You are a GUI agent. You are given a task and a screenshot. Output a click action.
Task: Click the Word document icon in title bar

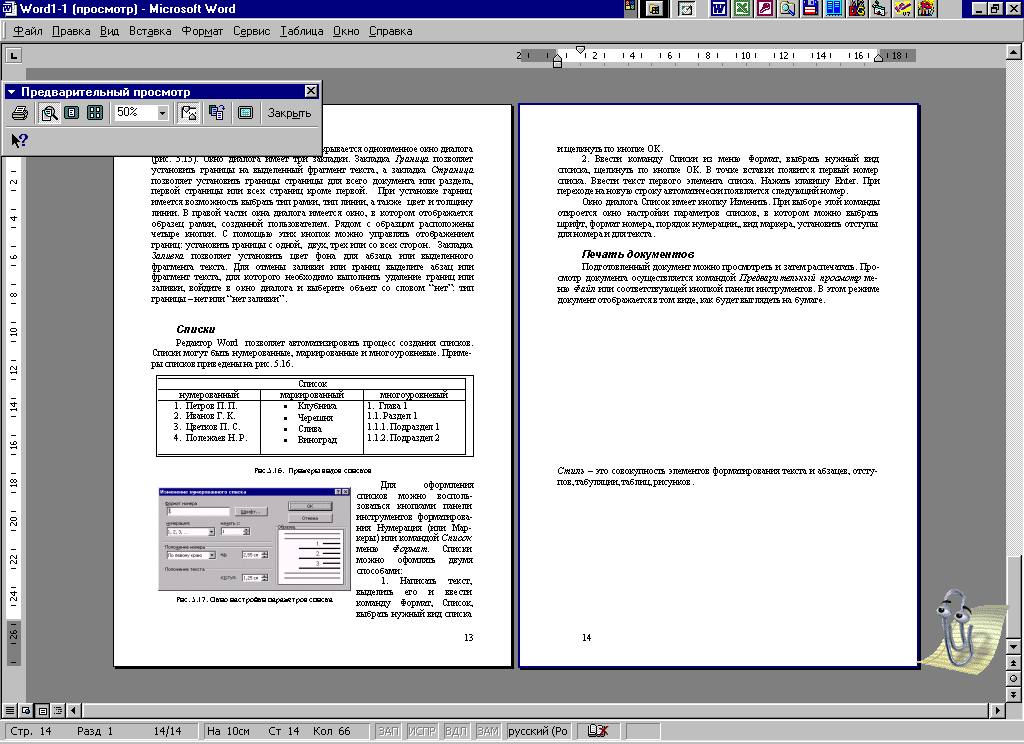click(8, 8)
